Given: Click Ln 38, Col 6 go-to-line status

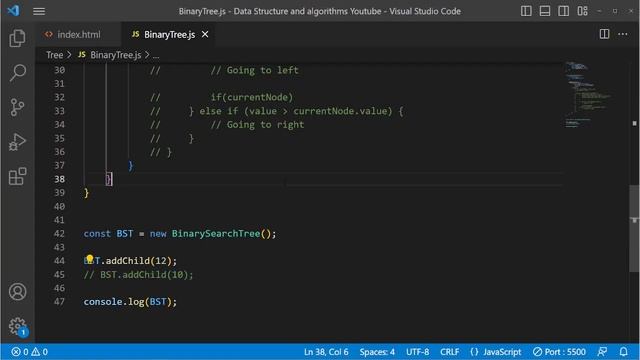Looking at the screenshot, I should click(326, 352).
